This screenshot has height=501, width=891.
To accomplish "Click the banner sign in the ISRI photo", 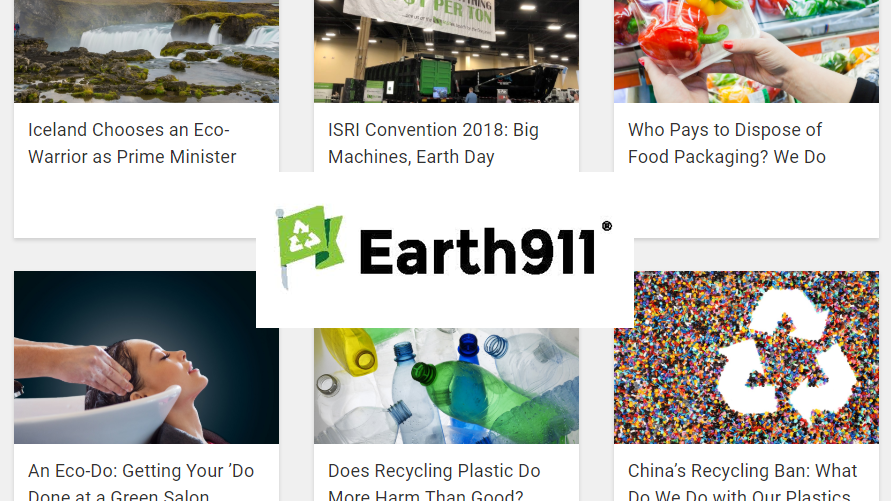I will (x=421, y=16).
